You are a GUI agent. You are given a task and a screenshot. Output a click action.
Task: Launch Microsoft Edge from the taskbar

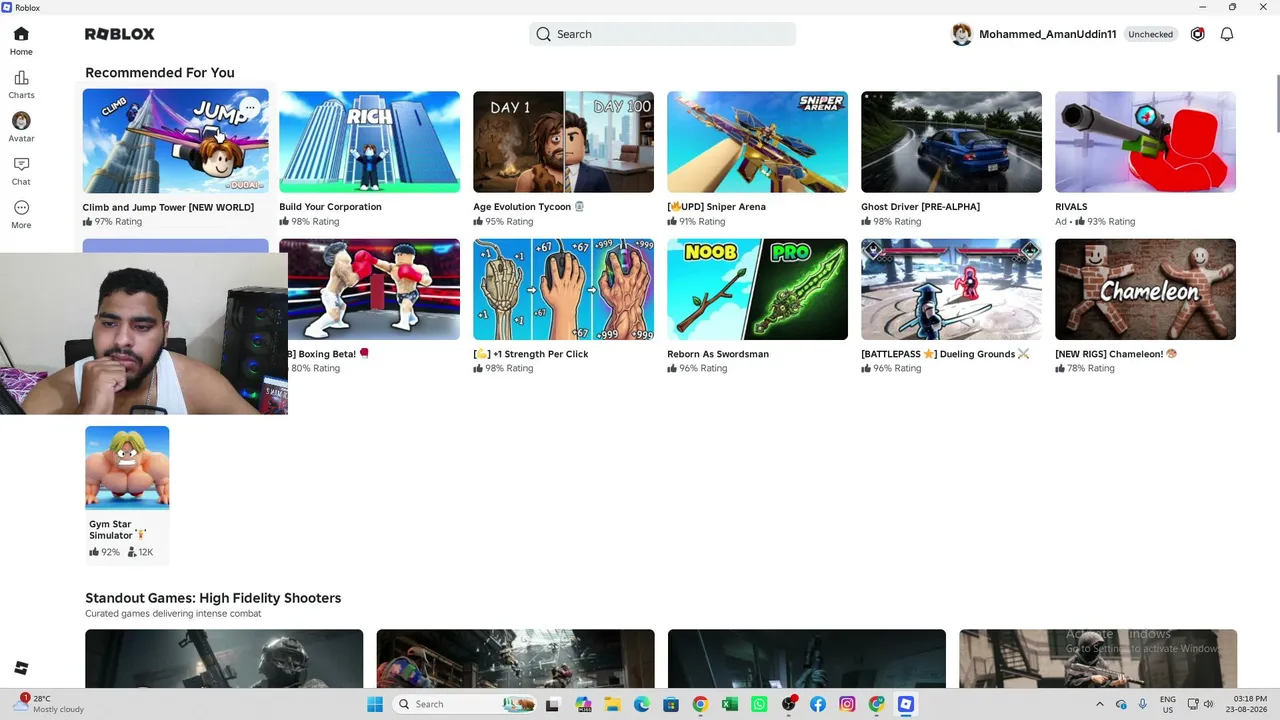coord(642,704)
